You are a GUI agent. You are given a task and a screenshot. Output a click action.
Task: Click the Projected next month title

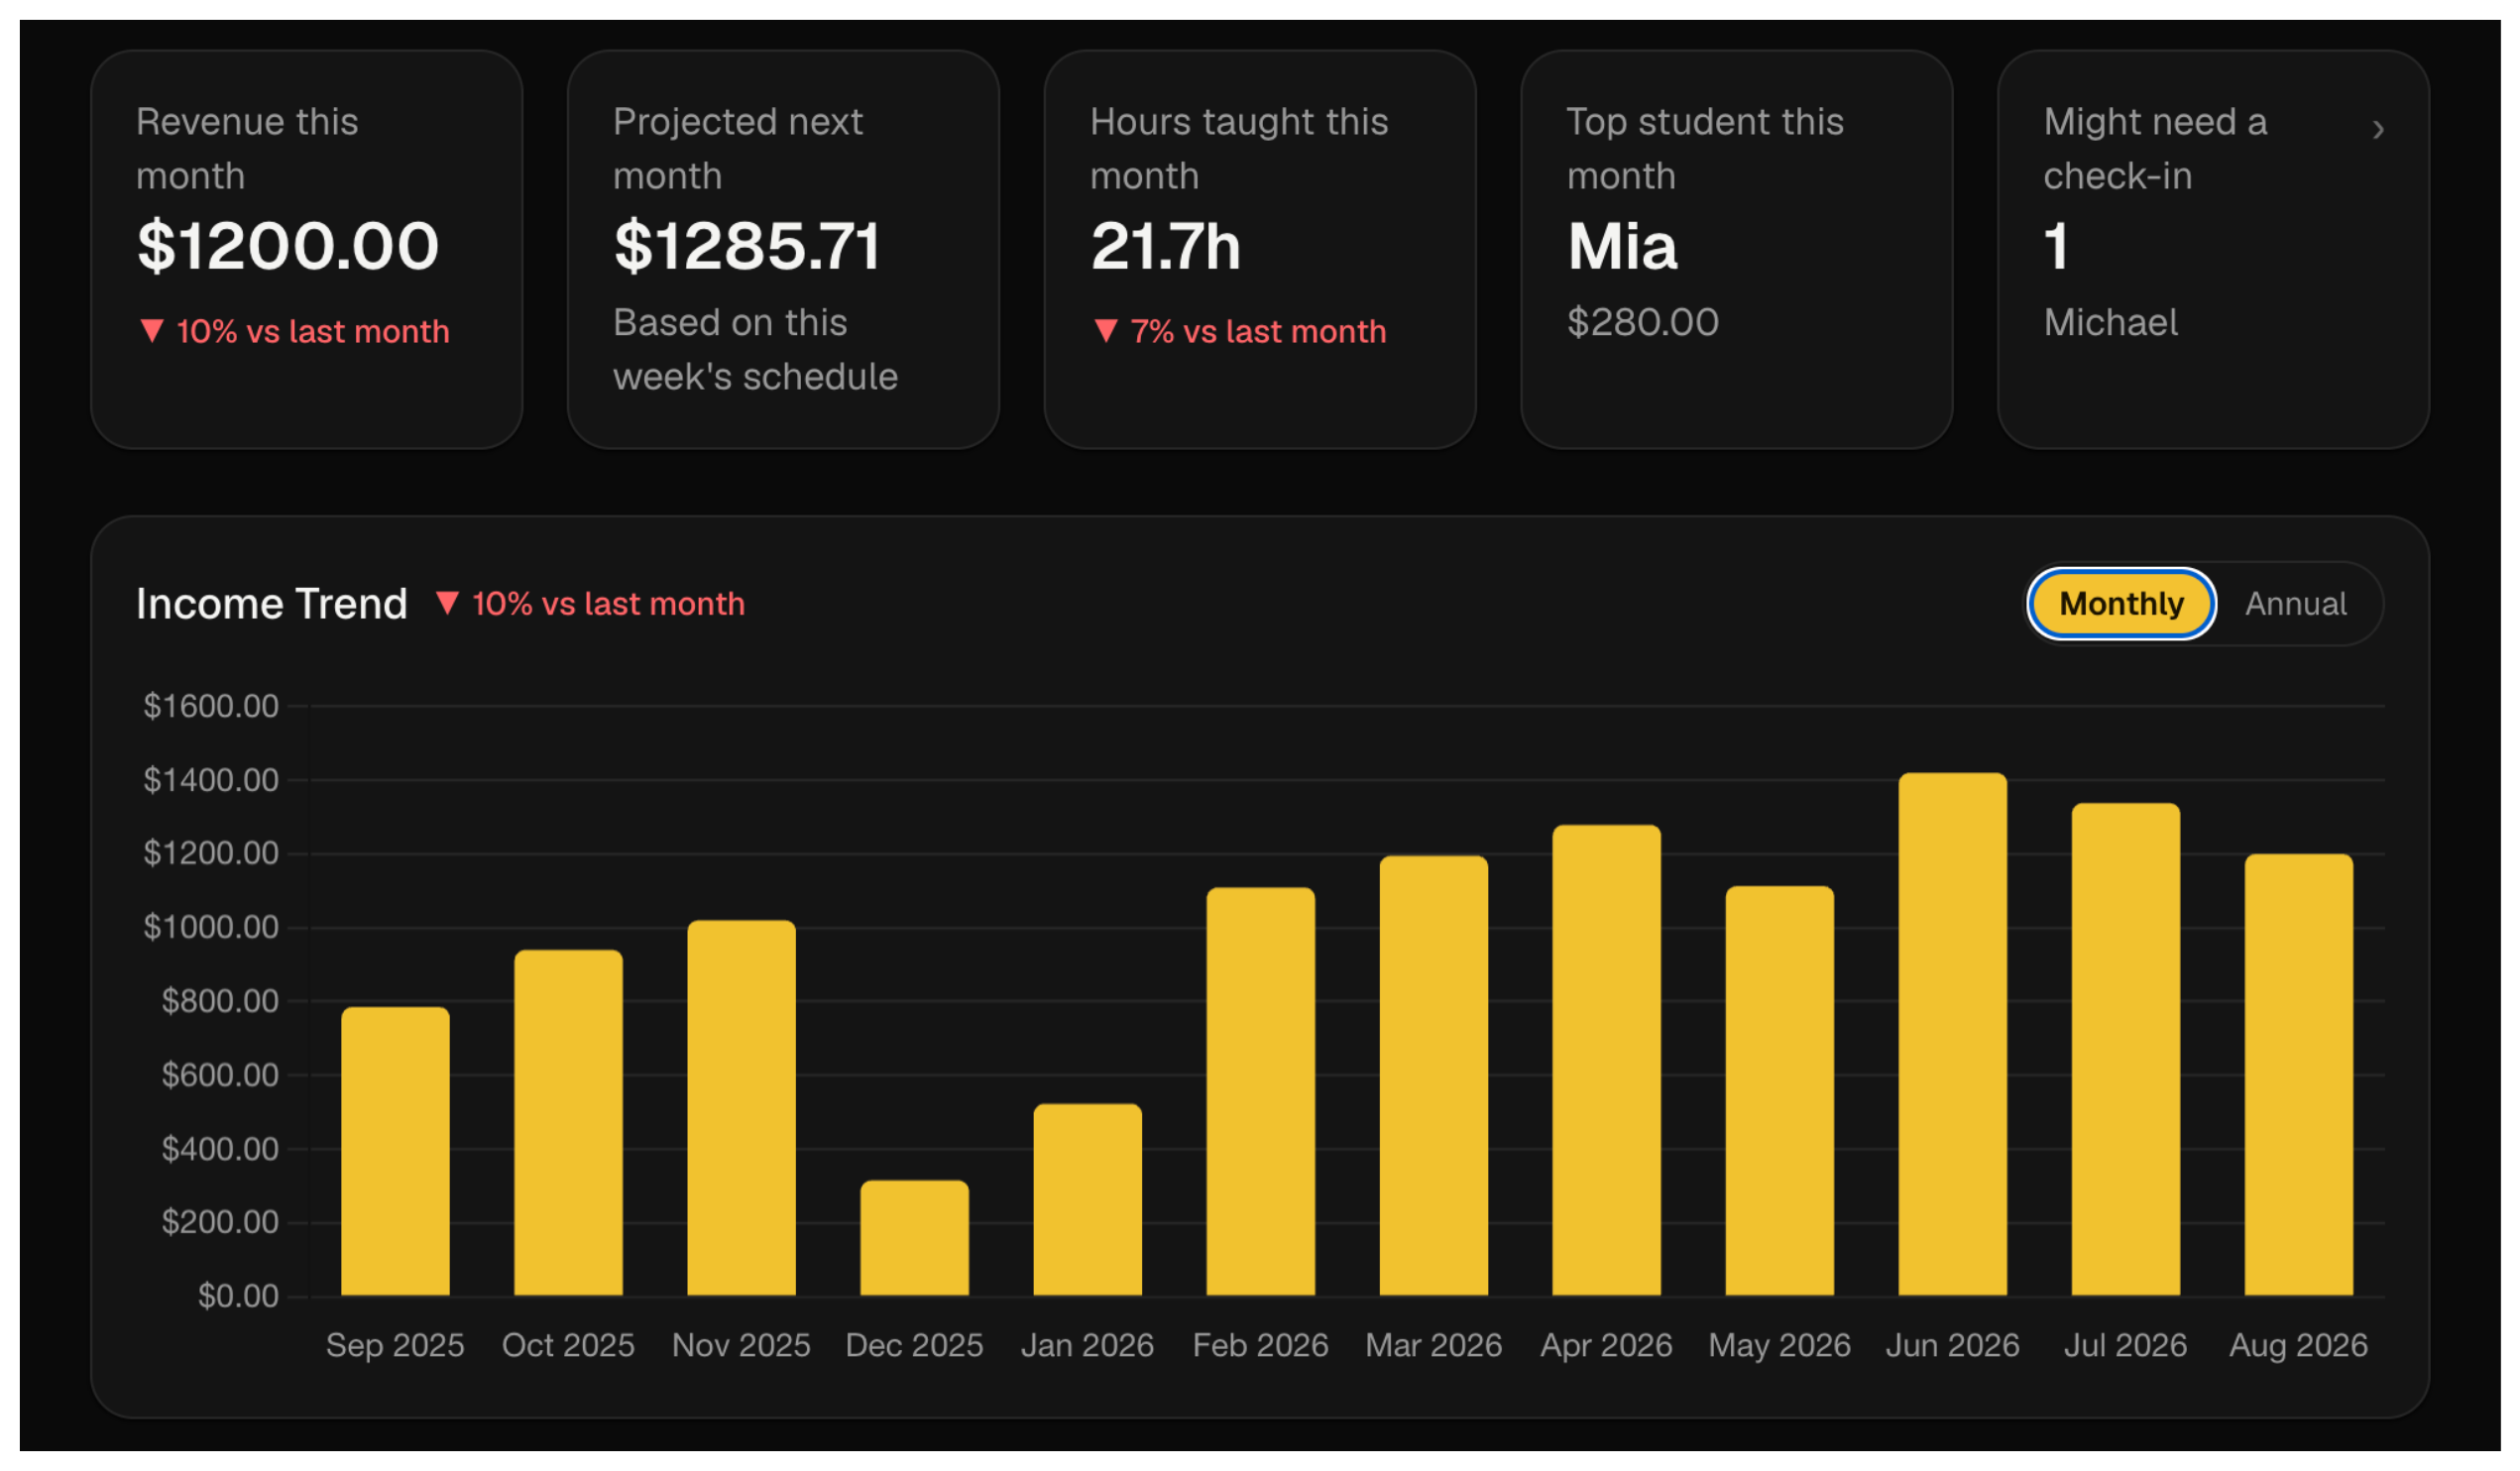(738, 149)
